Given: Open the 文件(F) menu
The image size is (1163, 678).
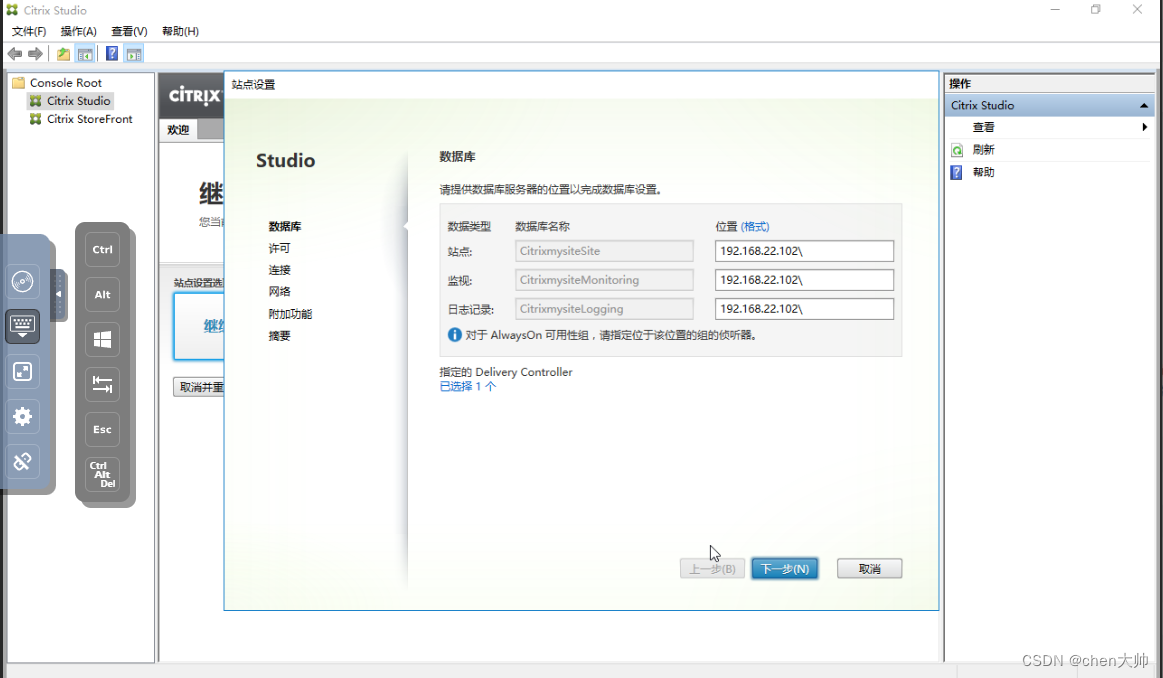Looking at the screenshot, I should [29, 31].
